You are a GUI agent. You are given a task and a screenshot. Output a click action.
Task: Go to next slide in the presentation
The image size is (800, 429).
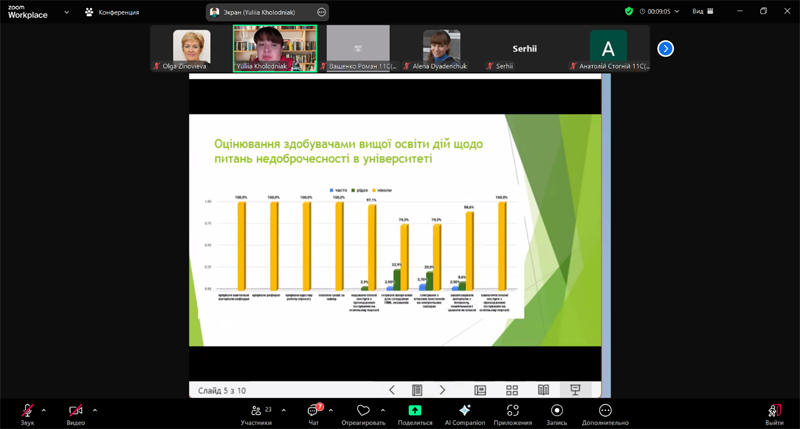442,390
